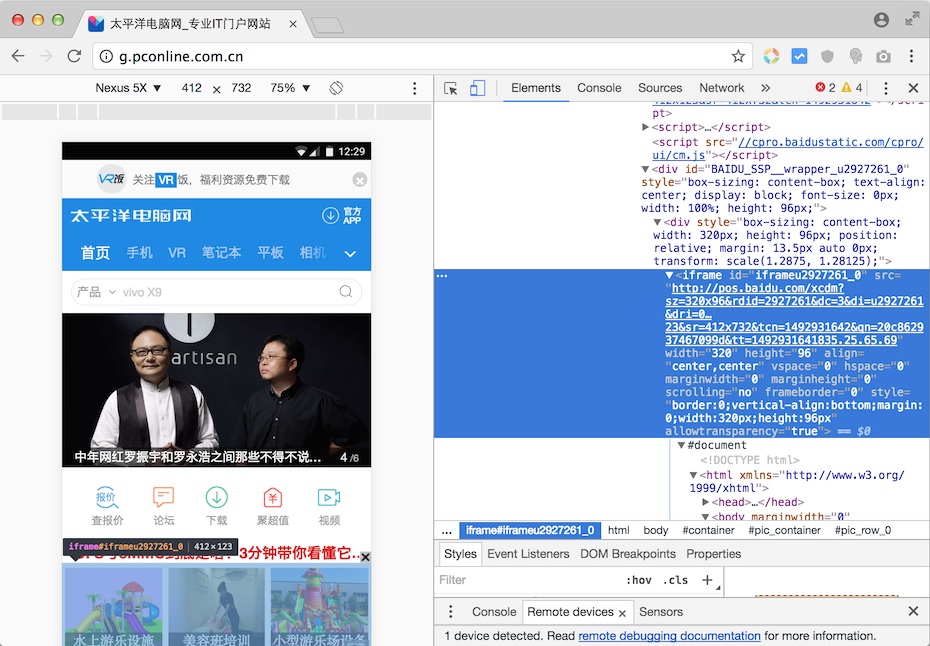Switch drawer to the Console tab

[493, 612]
